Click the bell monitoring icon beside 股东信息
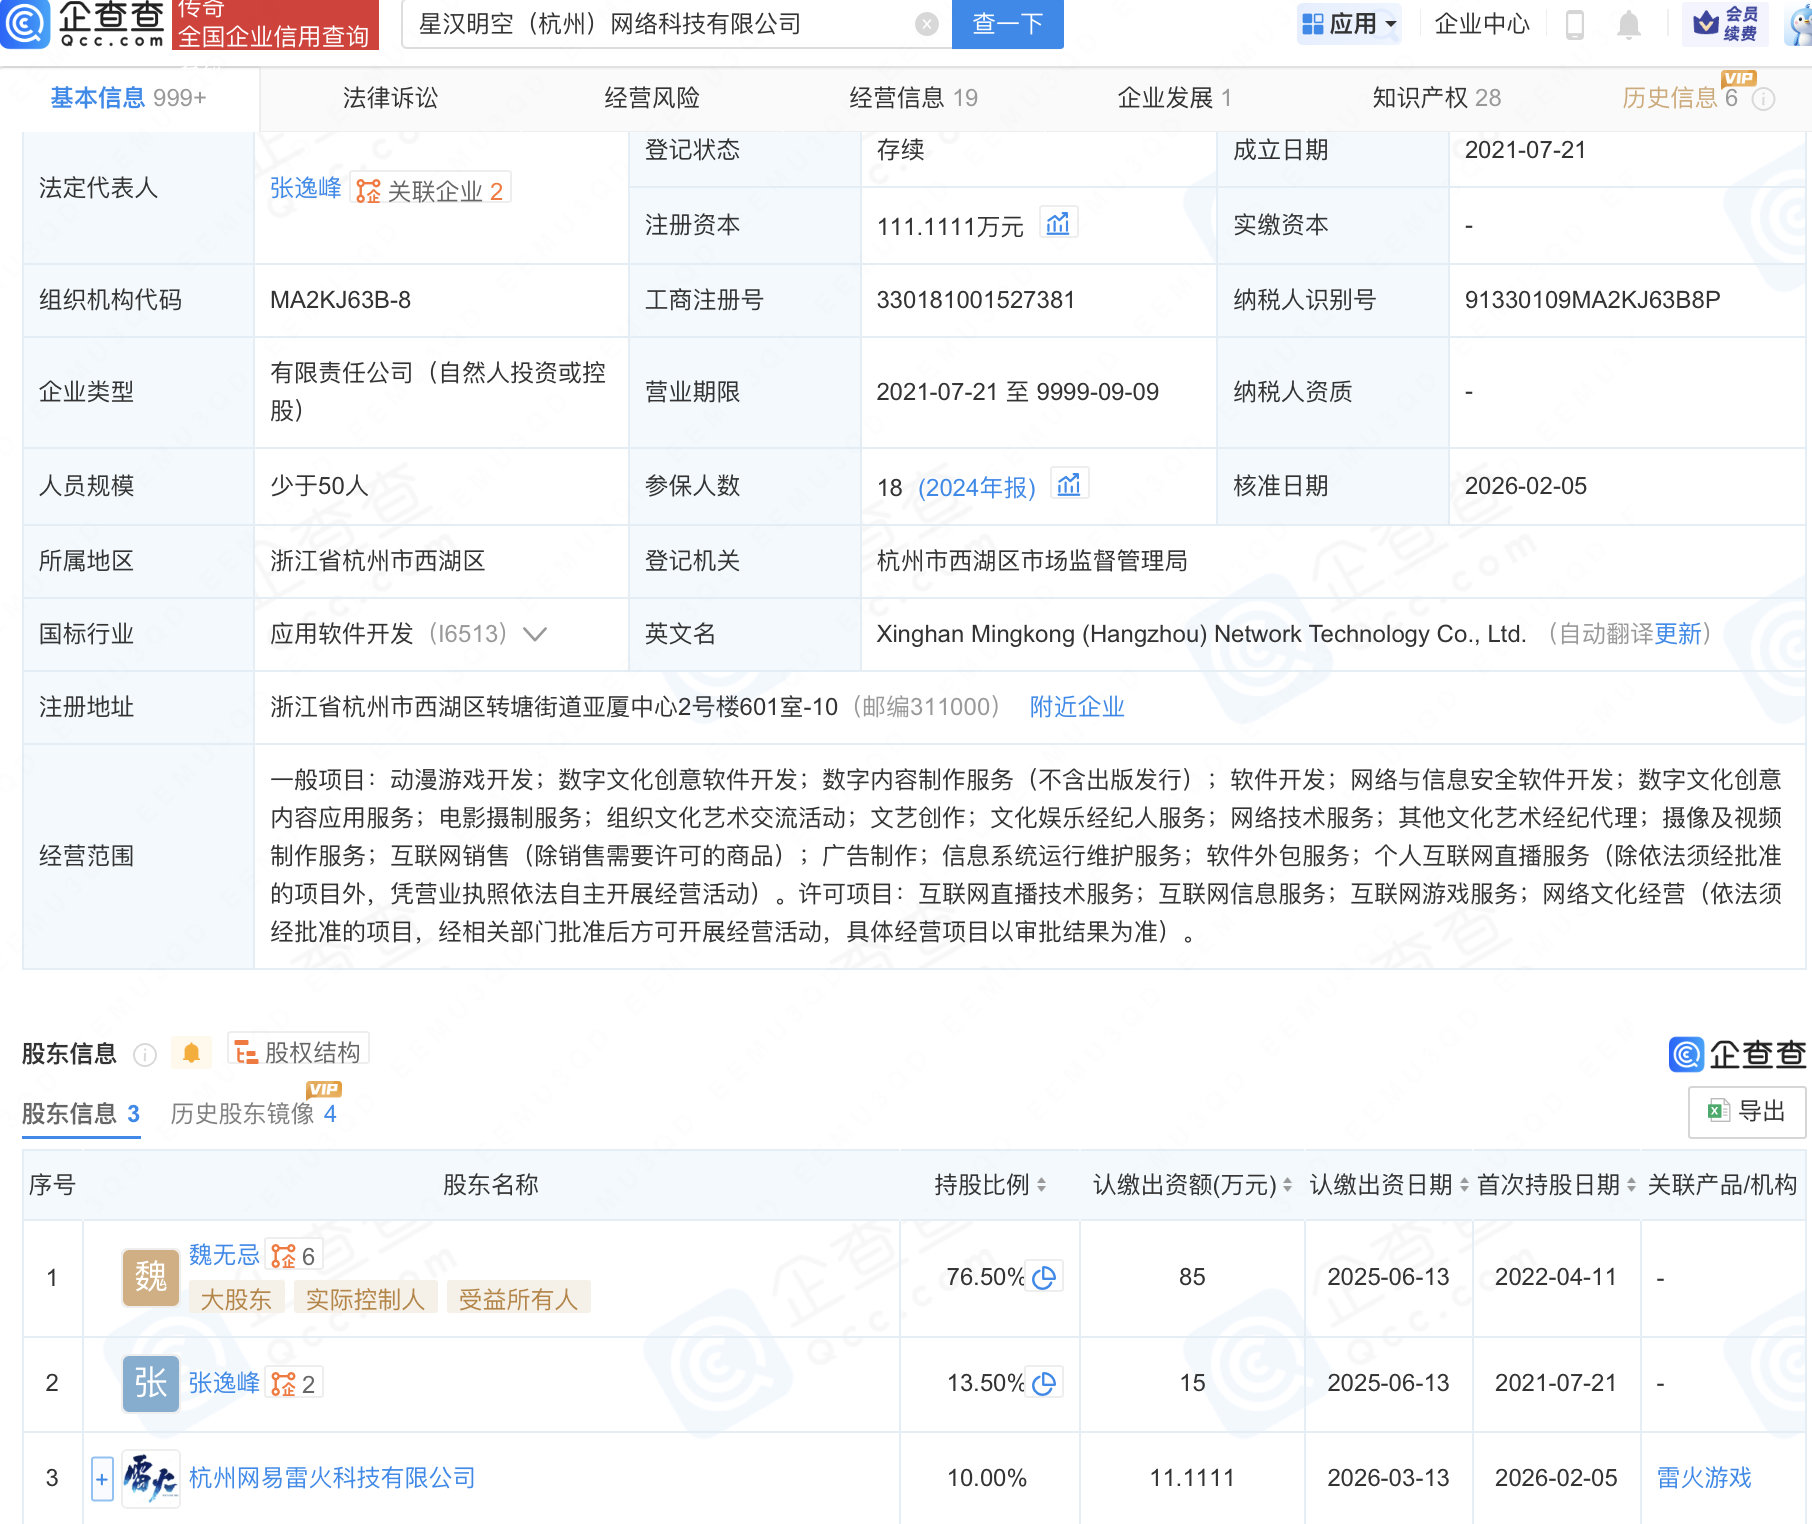1812x1524 pixels. [x=190, y=1052]
